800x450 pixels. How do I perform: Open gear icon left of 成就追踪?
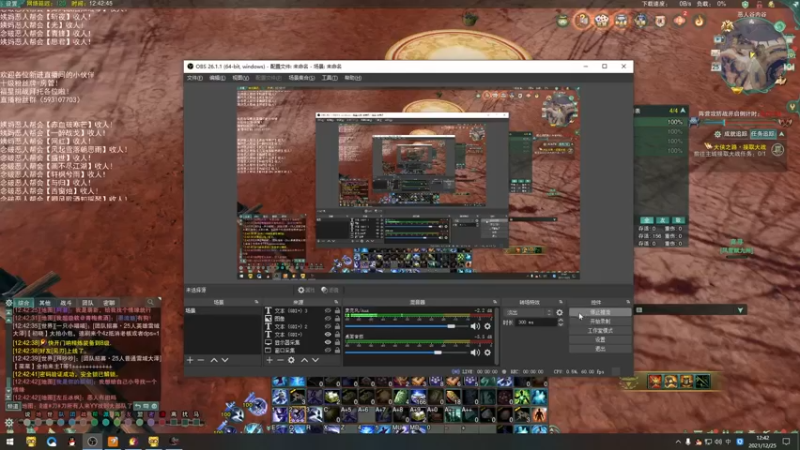tap(718, 134)
